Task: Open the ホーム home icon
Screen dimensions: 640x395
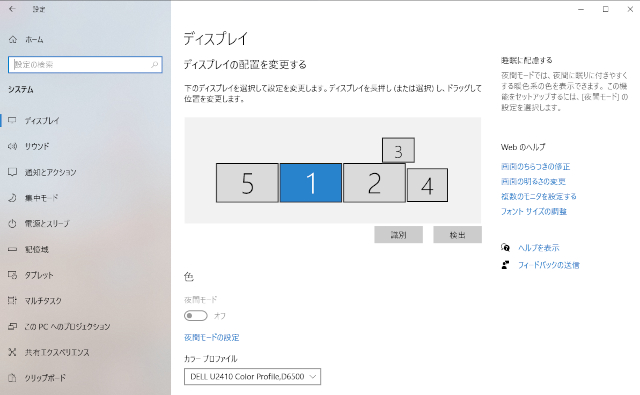Action: pos(13,40)
